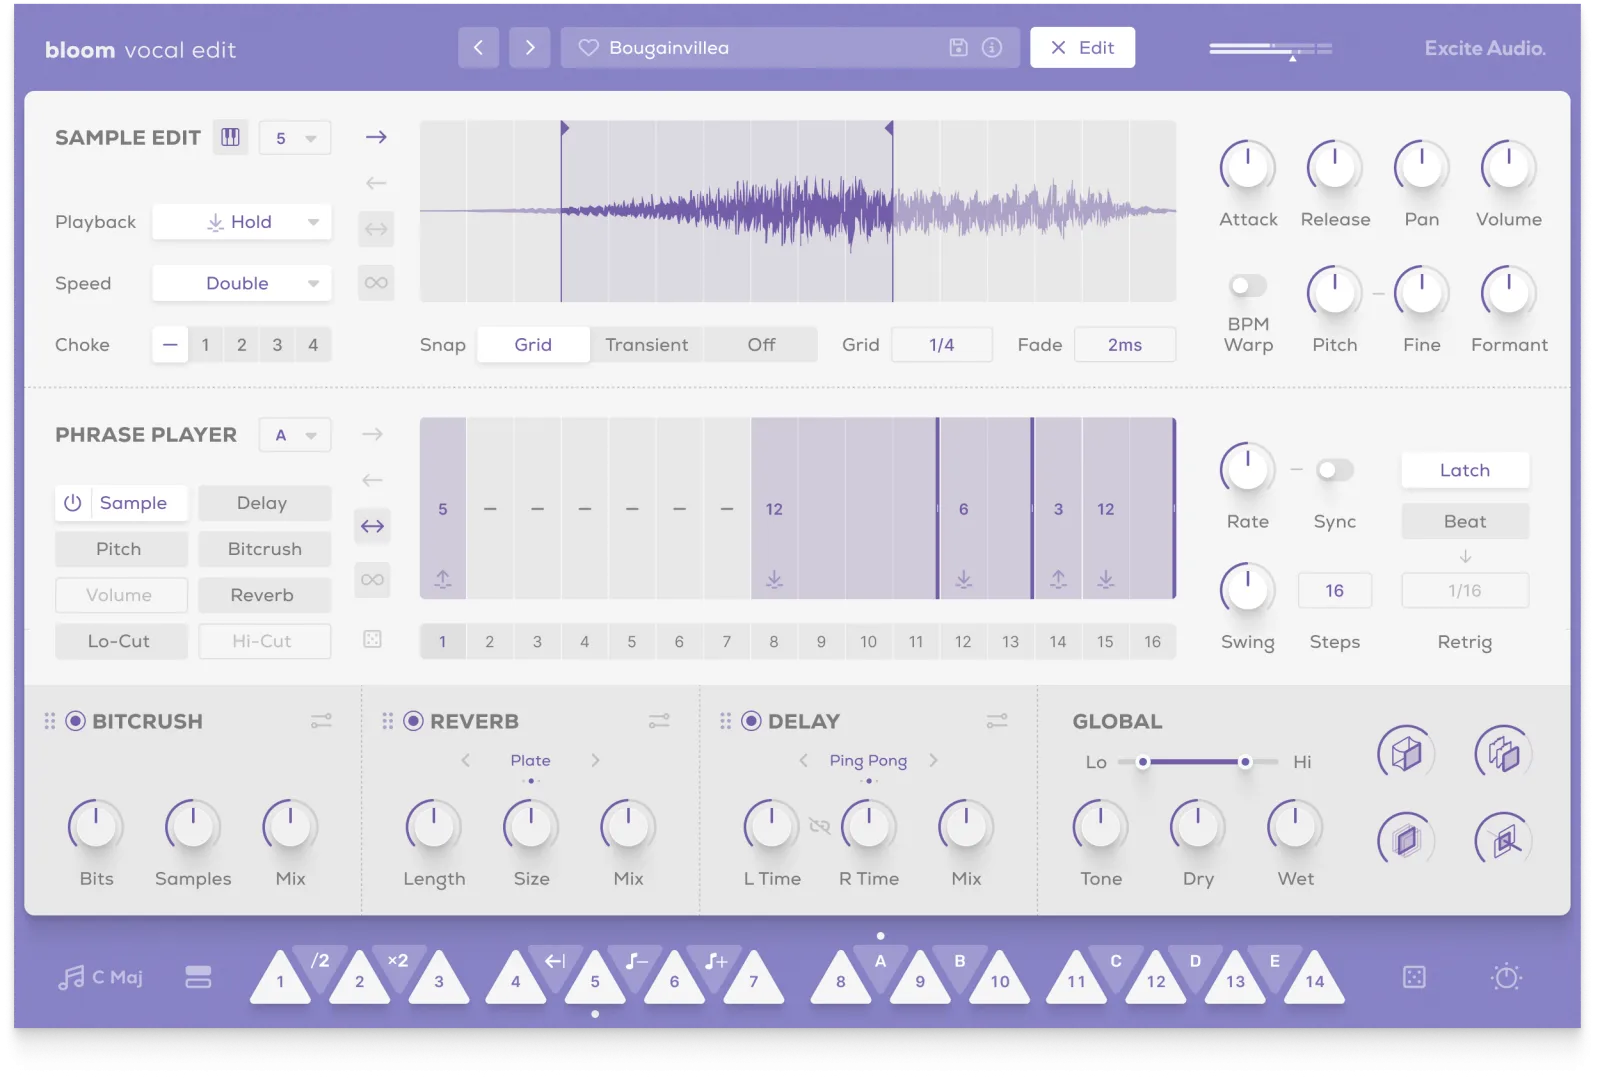This screenshot has height=1087, width=1600.
Task: Open the Phrase Player pattern A dropdown
Action: [295, 435]
